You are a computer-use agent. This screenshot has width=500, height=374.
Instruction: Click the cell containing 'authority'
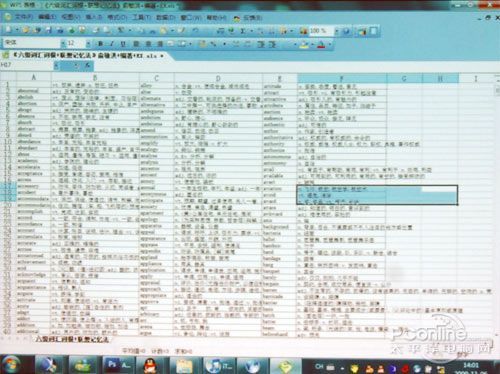point(279,144)
